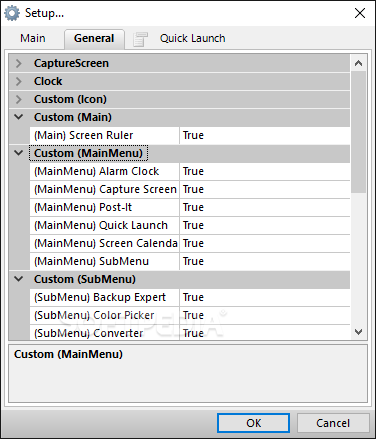This screenshot has height=439, width=376.
Task: Click the scrollbar up arrow
Action: pos(359,63)
